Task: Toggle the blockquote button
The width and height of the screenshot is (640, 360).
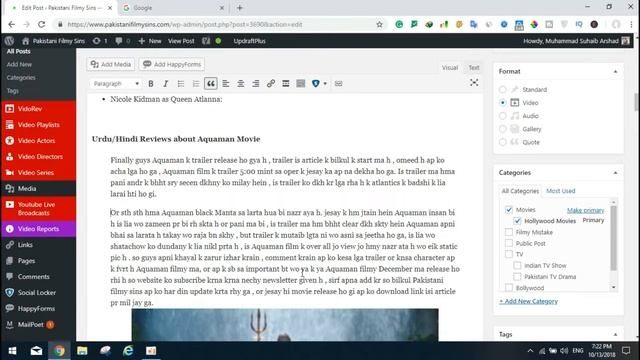Action: 211,84
